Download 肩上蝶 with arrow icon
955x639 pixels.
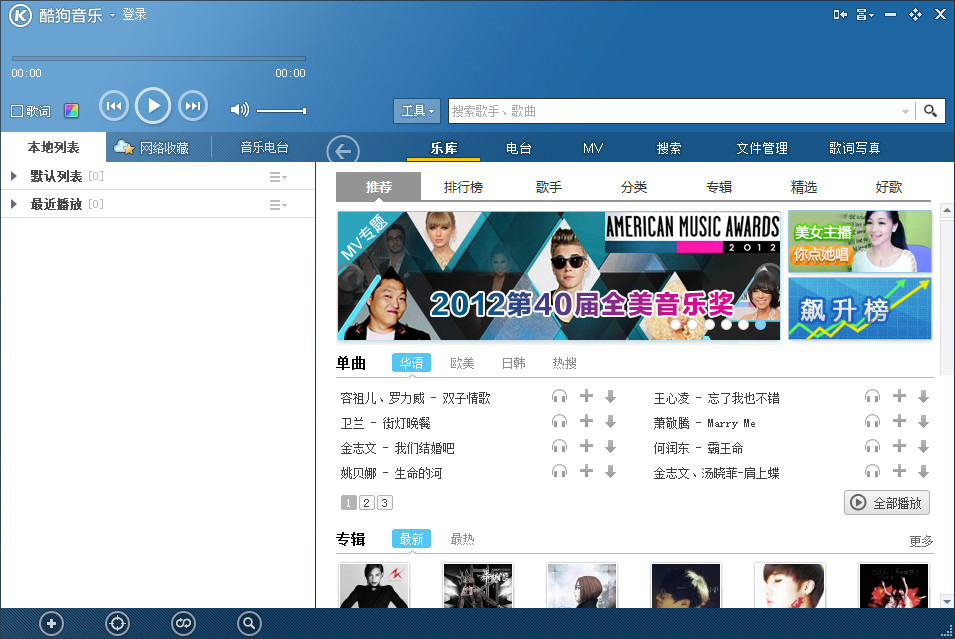[x=923, y=471]
